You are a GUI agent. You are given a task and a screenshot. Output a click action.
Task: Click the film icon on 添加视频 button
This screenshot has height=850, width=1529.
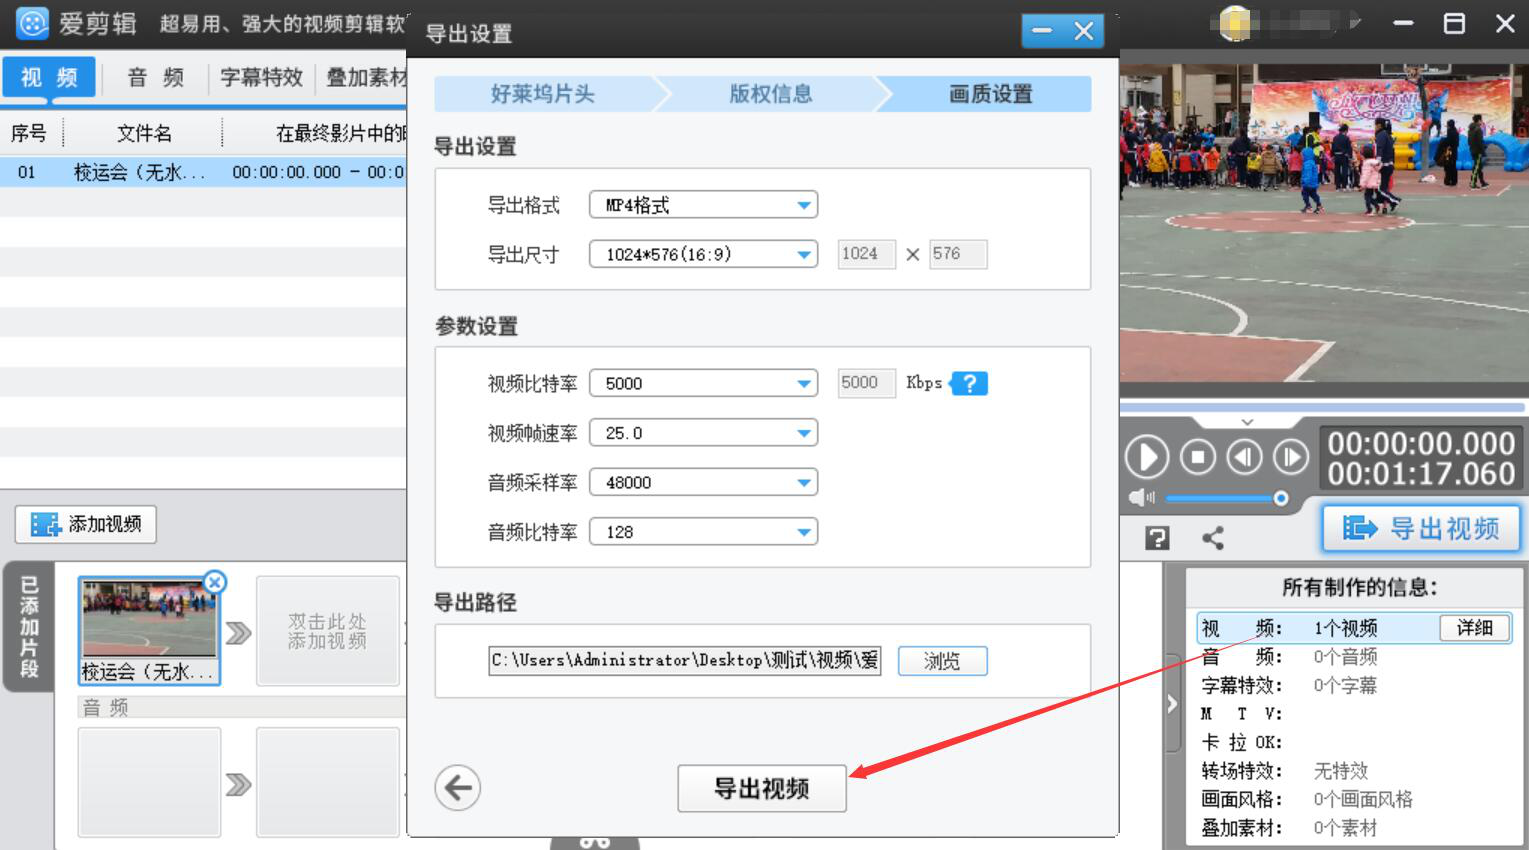[x=46, y=524]
